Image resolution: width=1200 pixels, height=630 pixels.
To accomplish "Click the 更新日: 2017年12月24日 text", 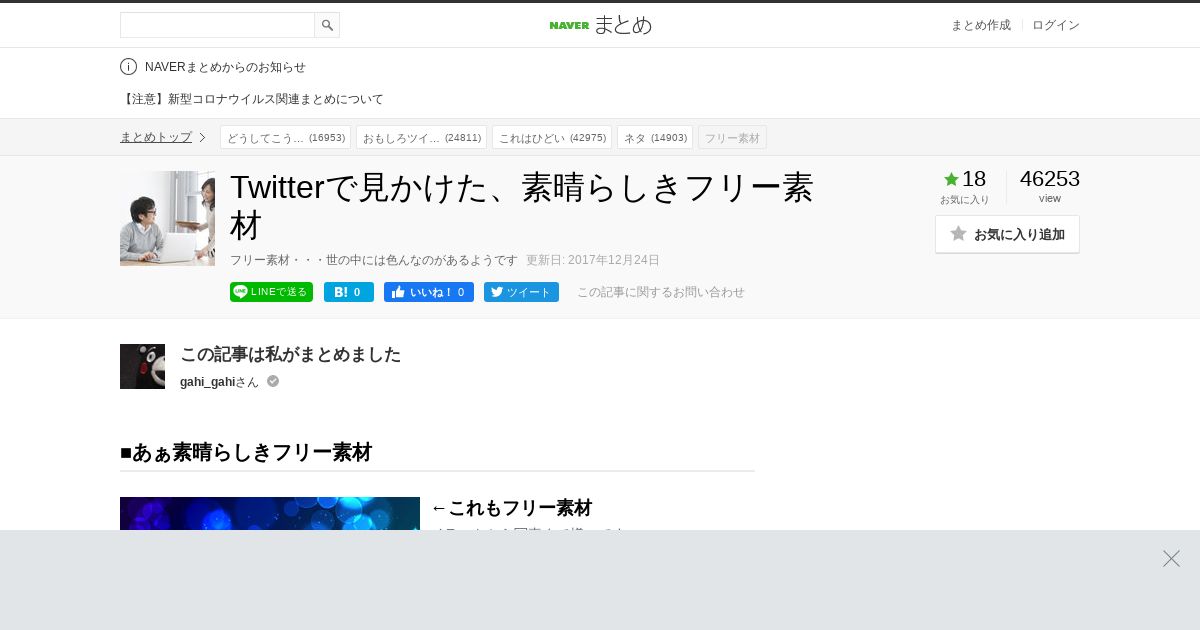I will pos(593,260).
